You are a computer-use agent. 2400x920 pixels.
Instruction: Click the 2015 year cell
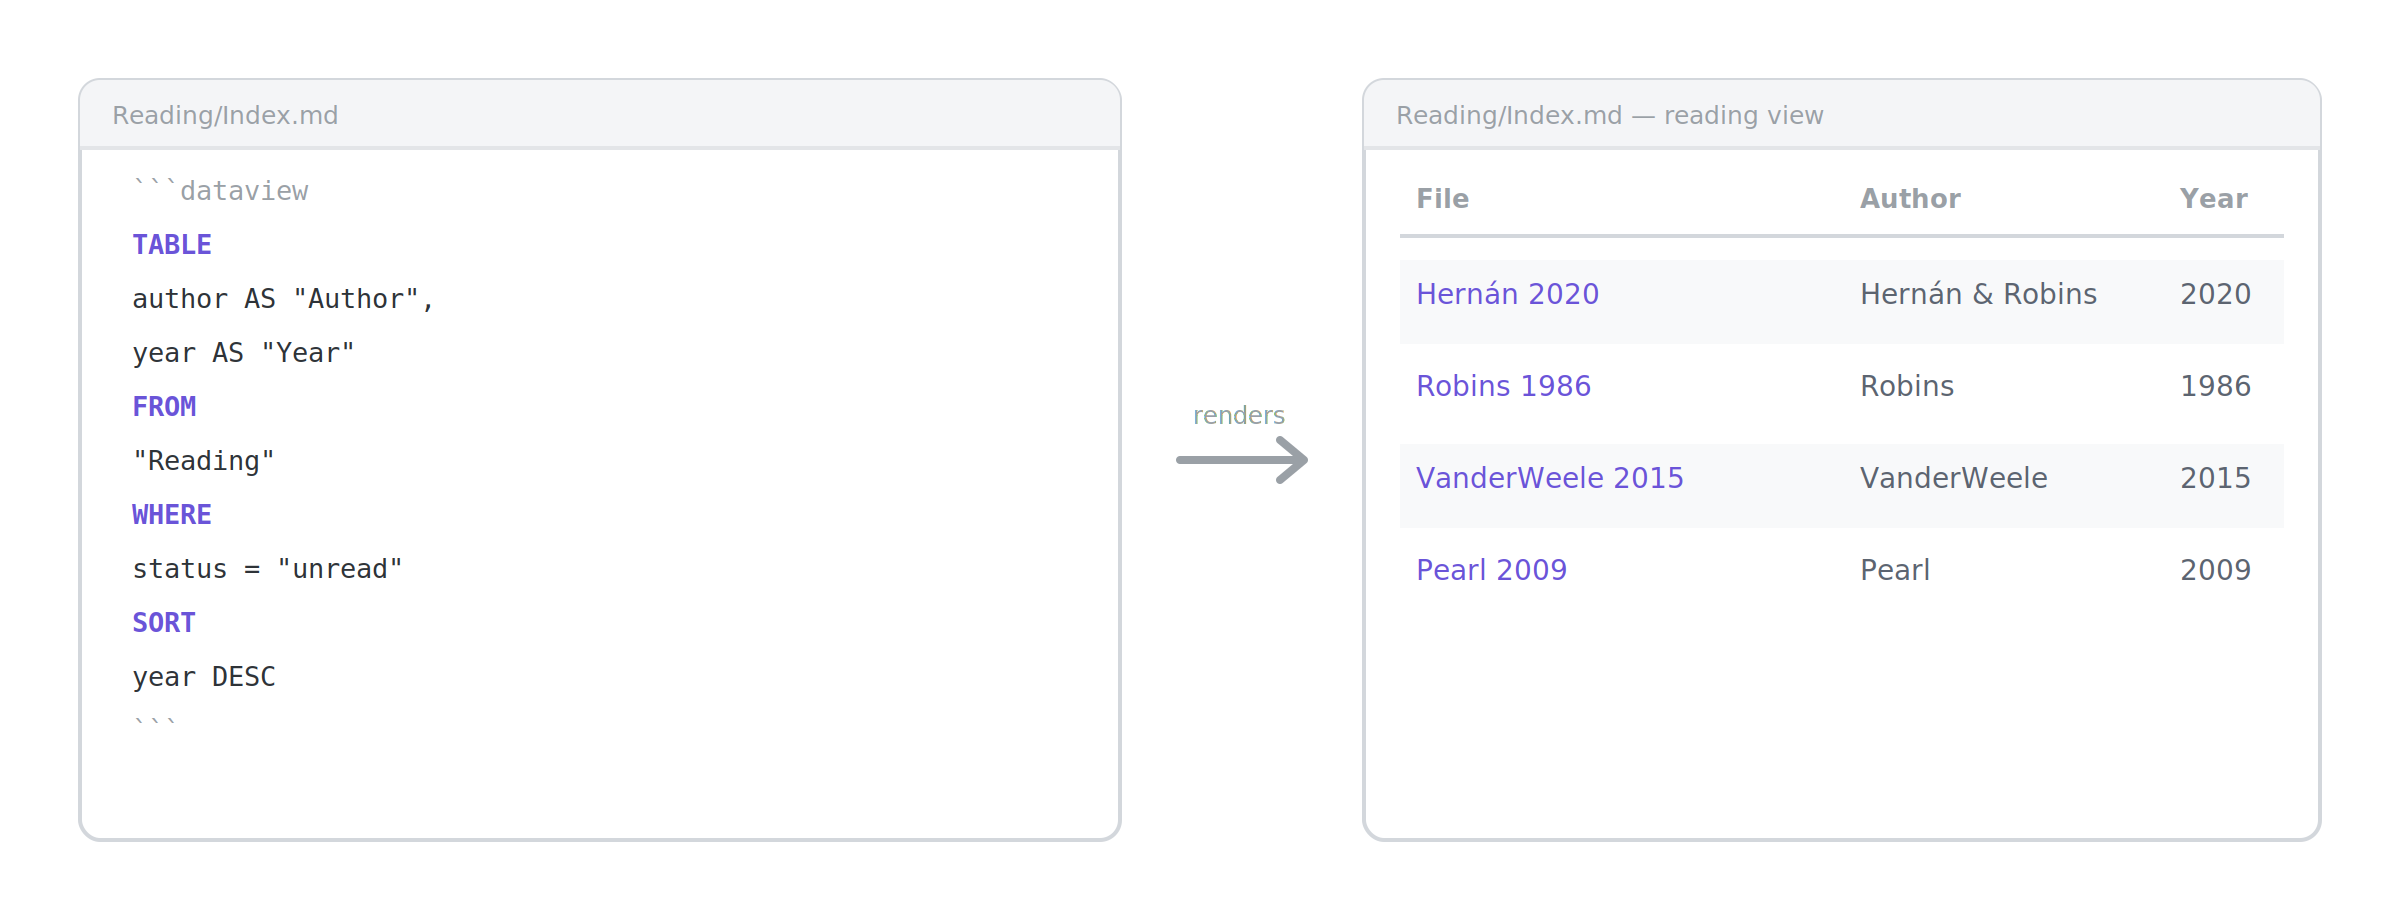click(2215, 478)
